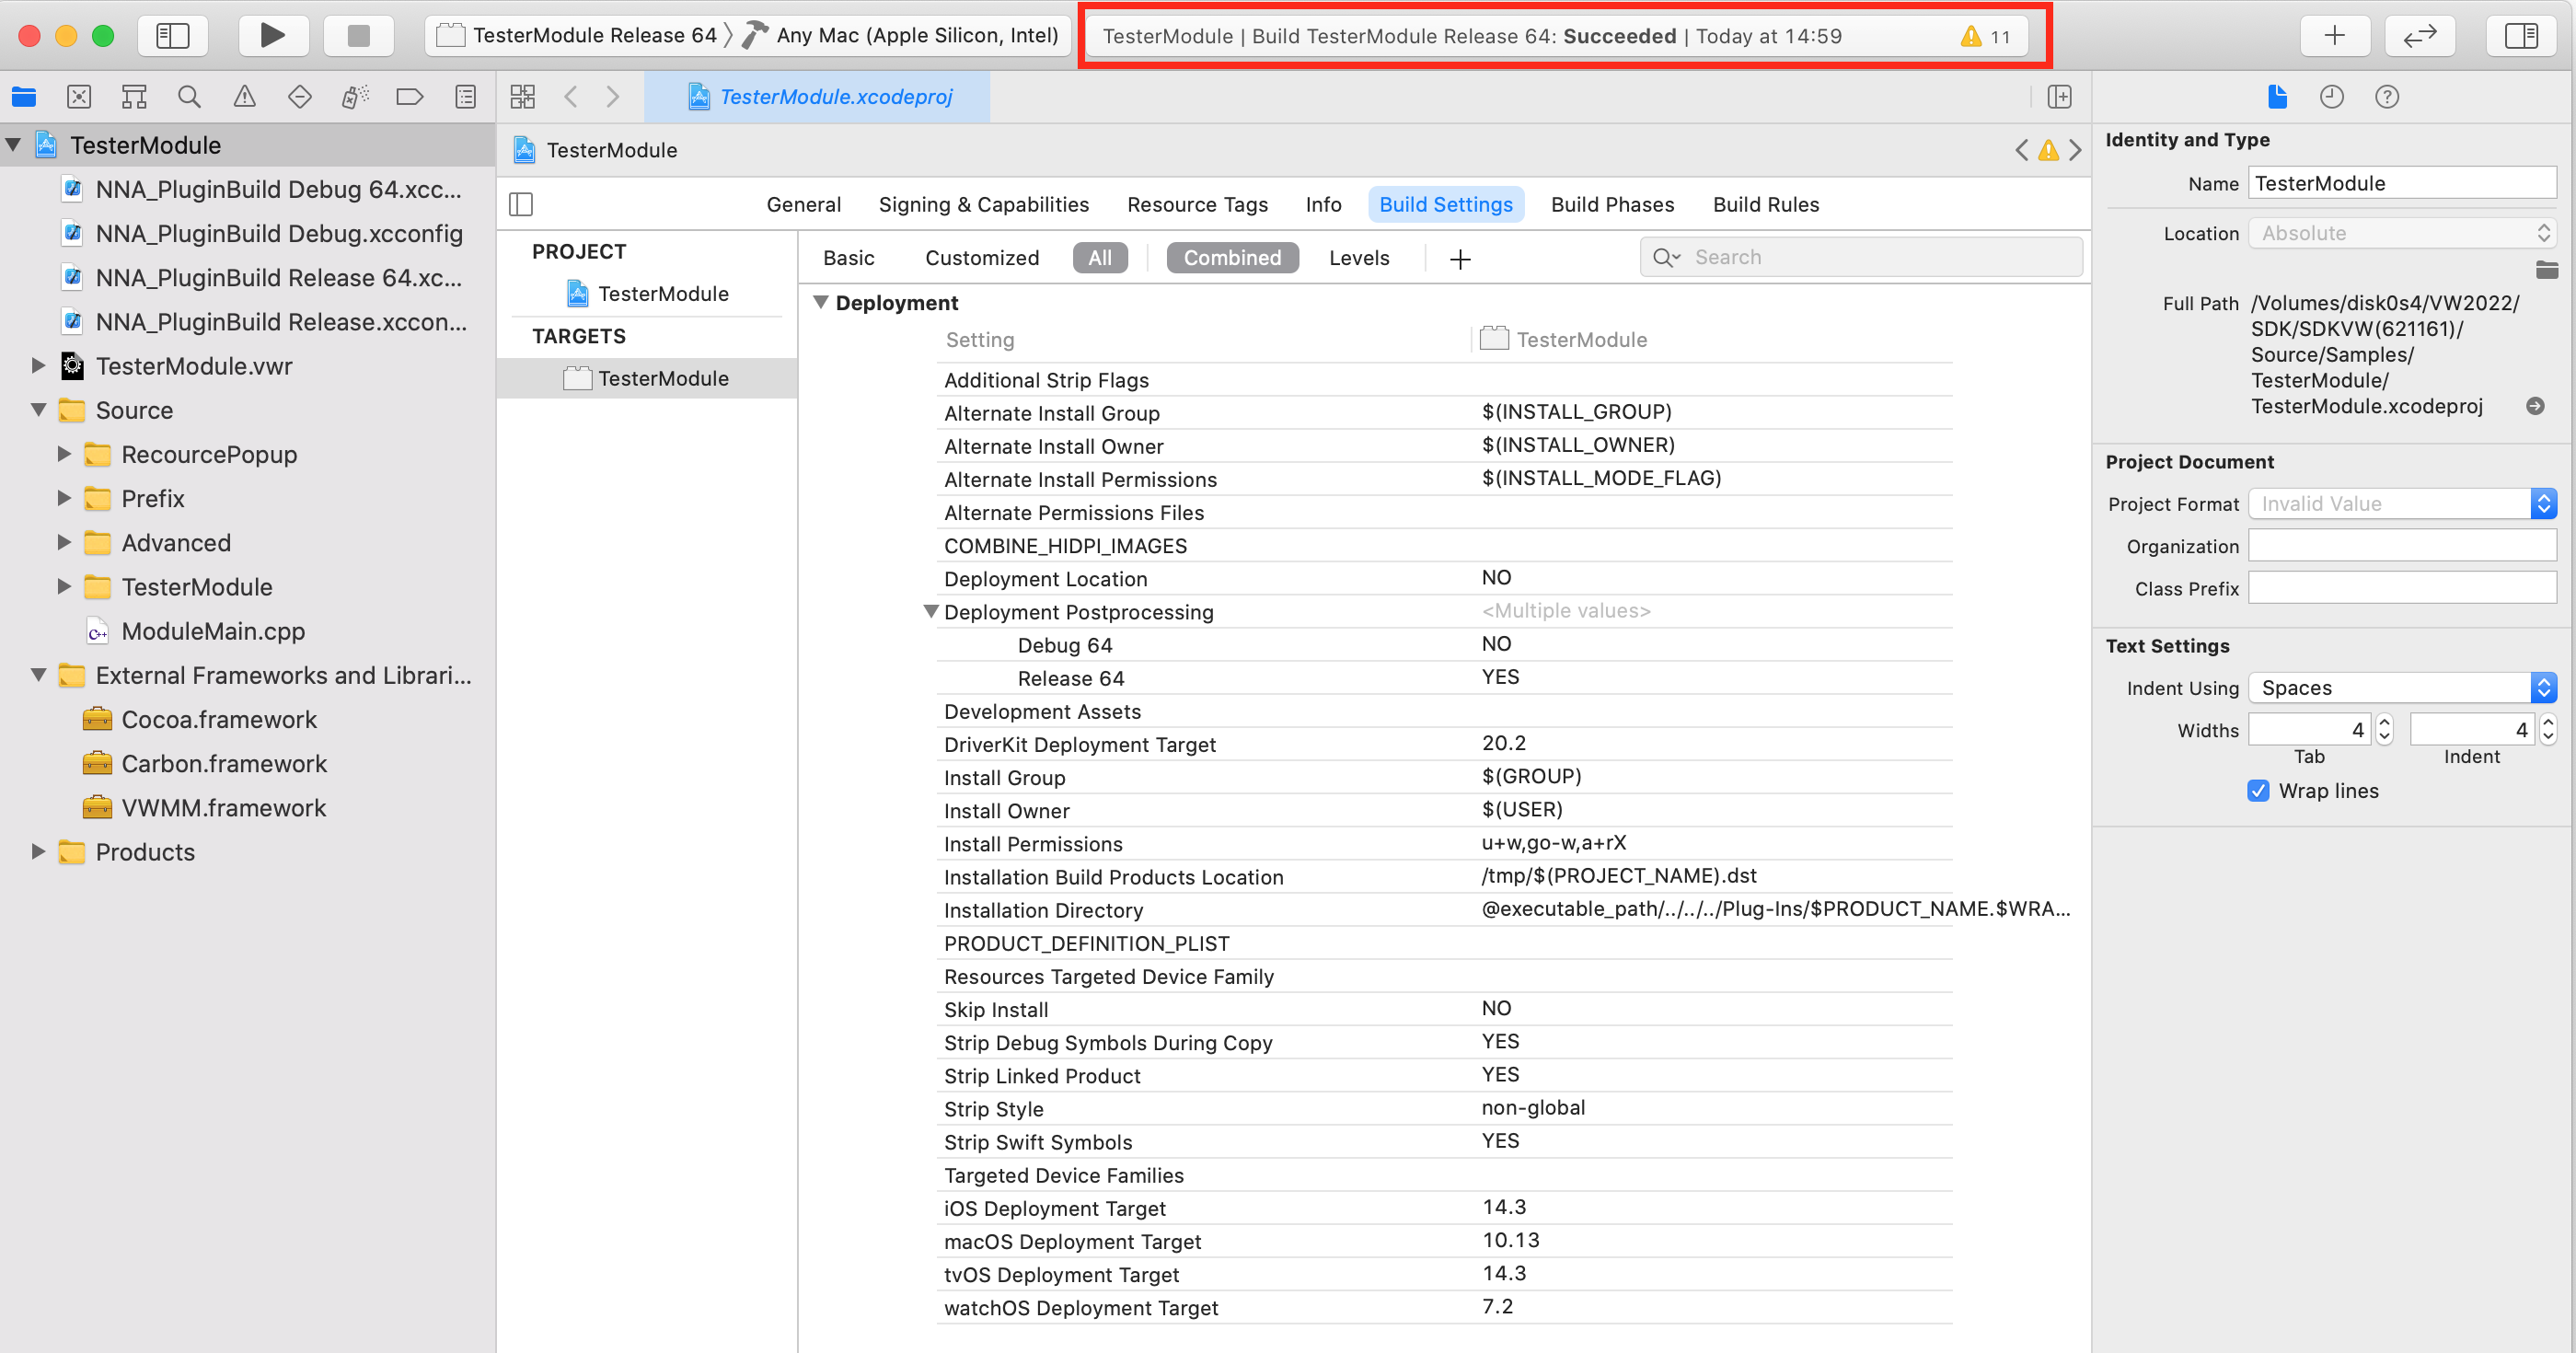
Task: Add a build setting with plus button
Action: 1460,259
